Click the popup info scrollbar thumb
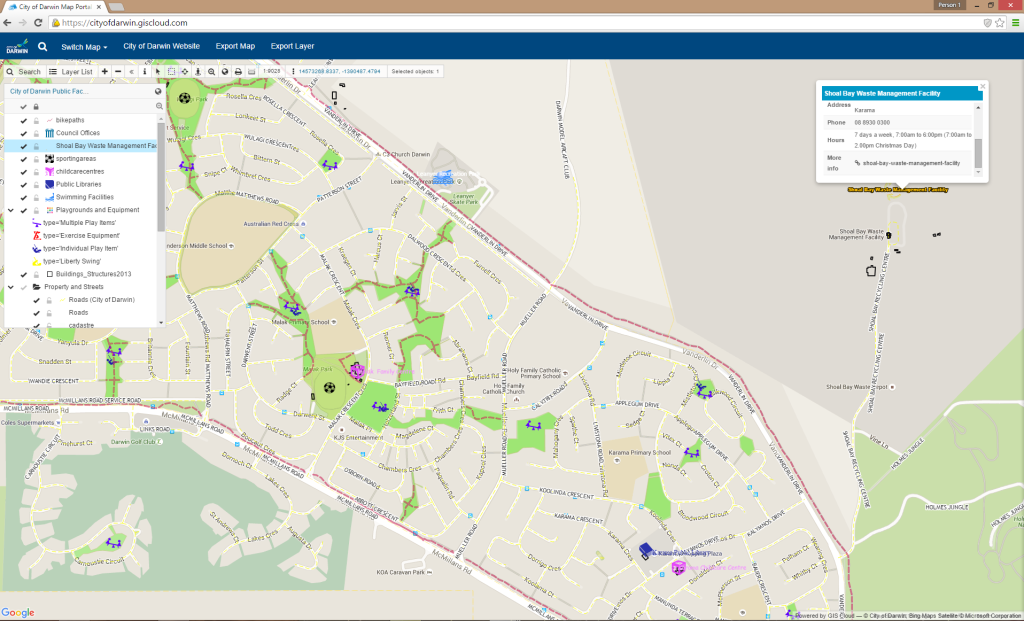 point(978,152)
